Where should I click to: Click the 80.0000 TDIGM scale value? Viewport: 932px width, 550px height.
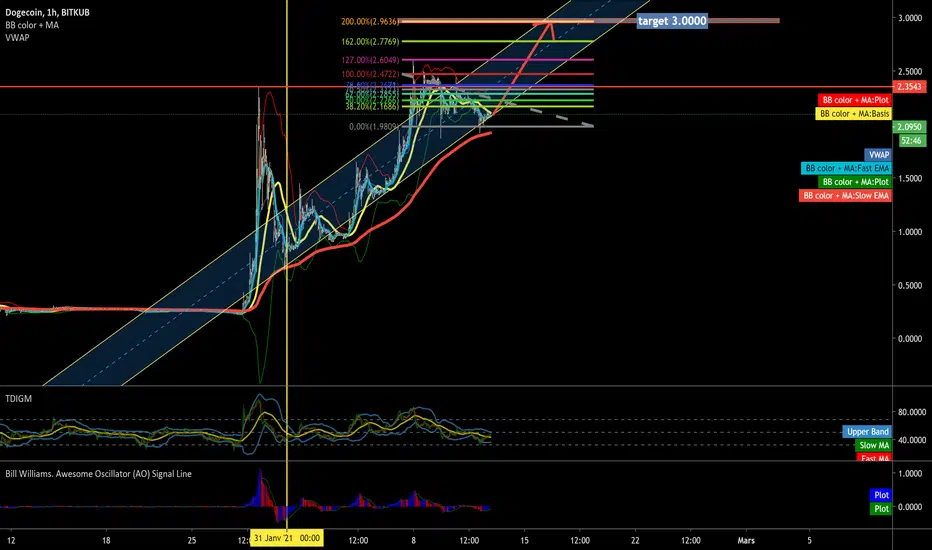pyautogui.click(x=912, y=411)
